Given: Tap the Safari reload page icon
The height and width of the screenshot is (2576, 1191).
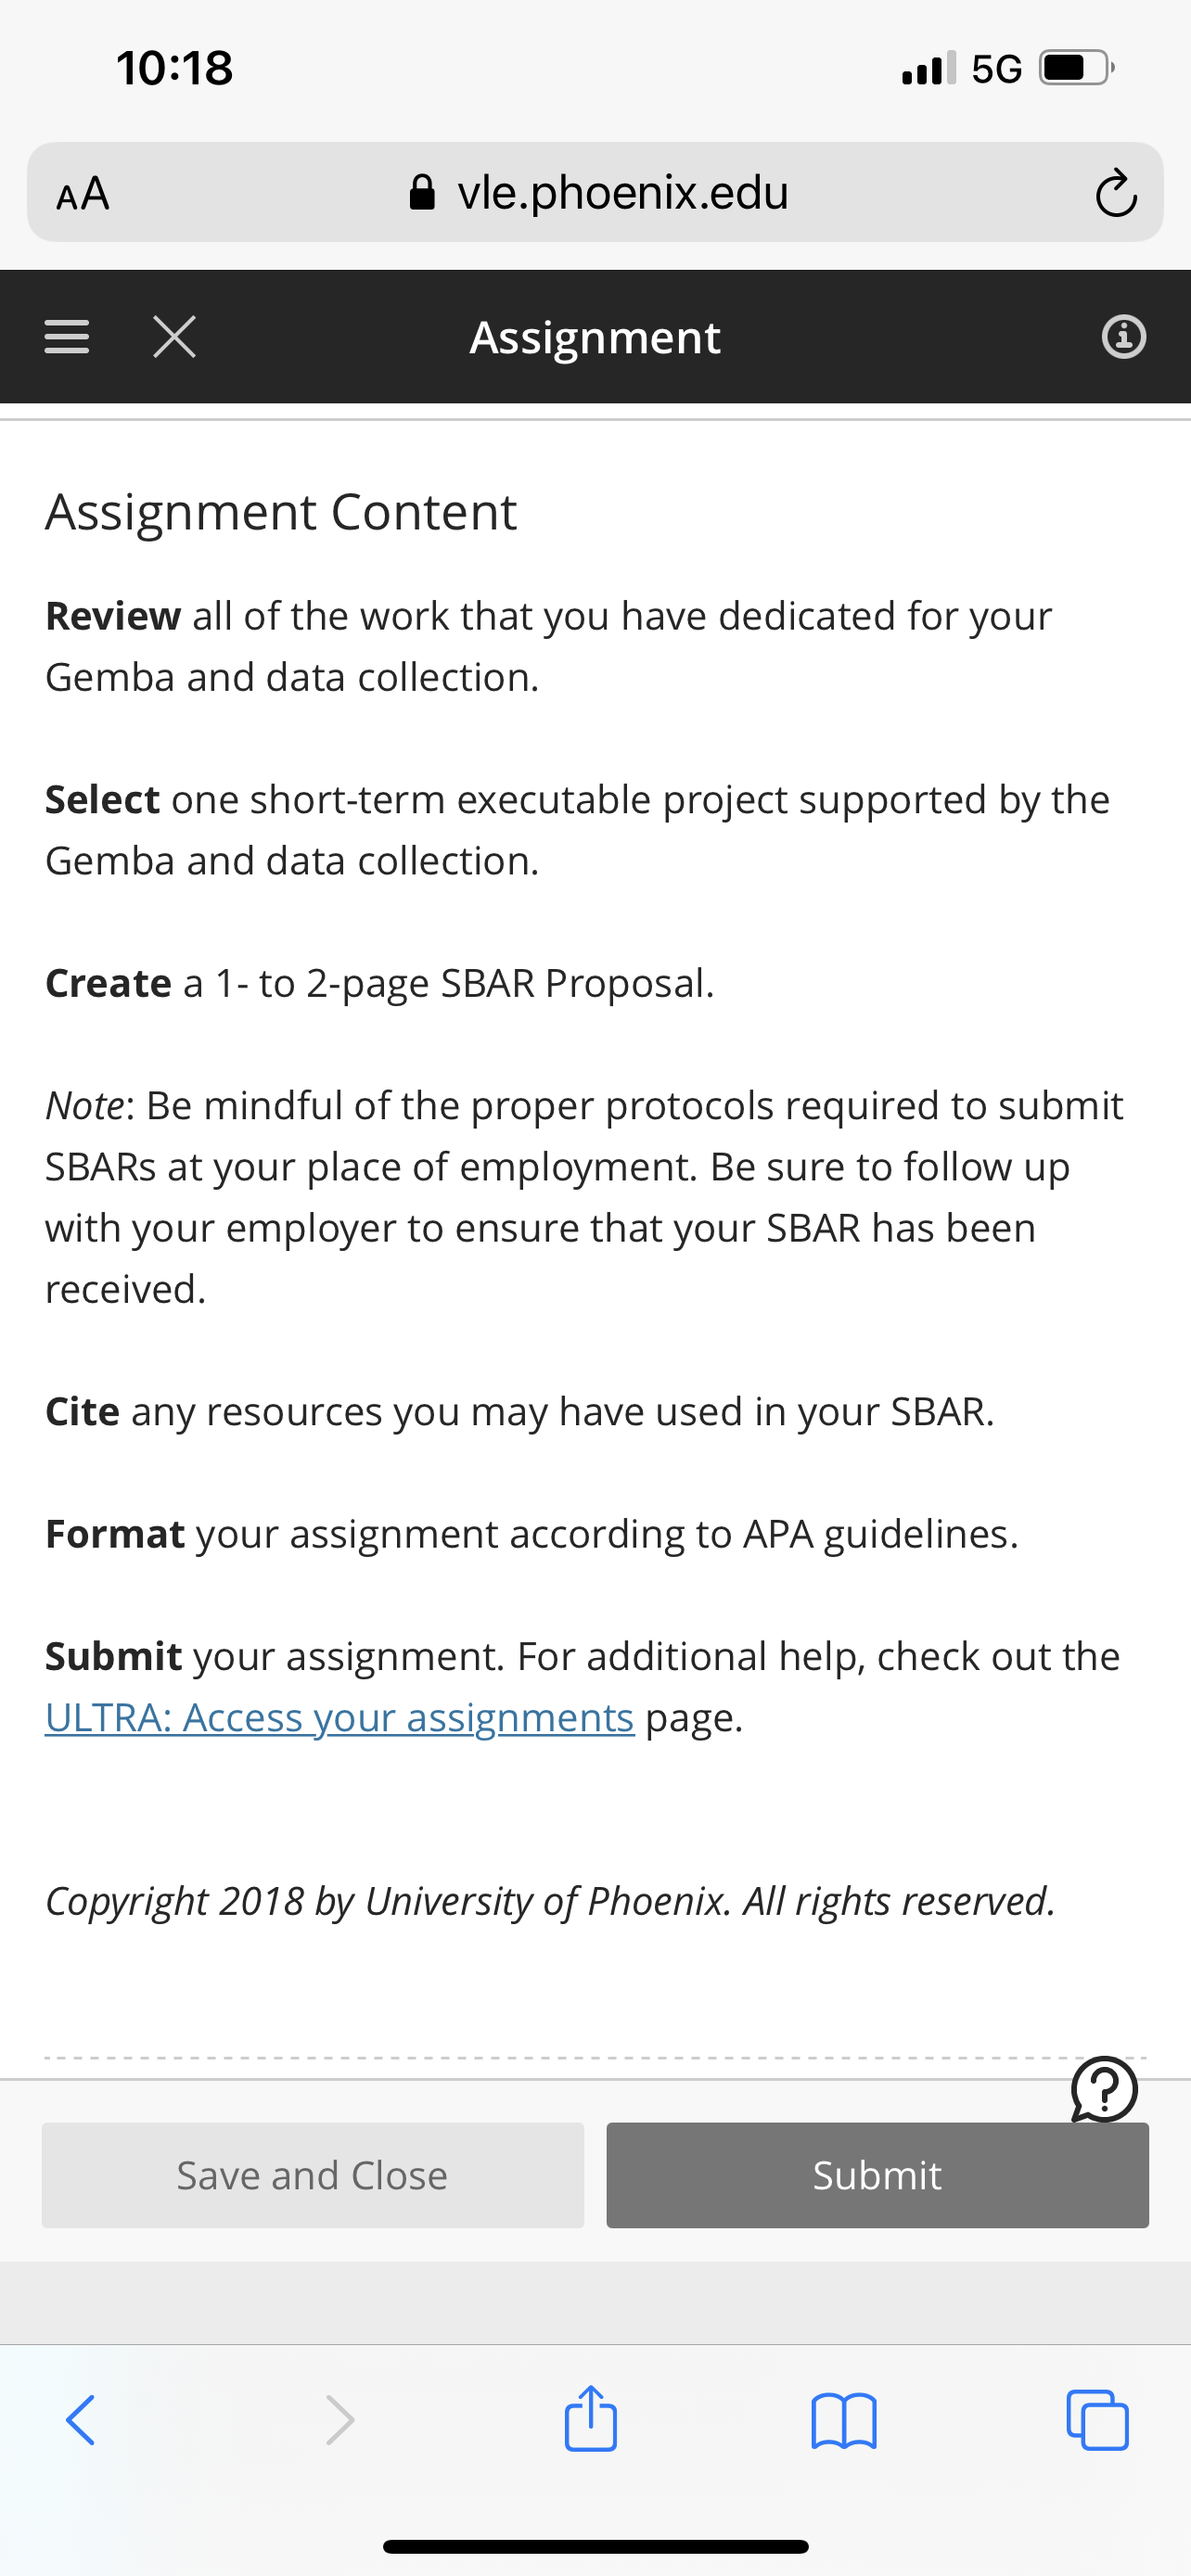Looking at the screenshot, I should [x=1115, y=193].
